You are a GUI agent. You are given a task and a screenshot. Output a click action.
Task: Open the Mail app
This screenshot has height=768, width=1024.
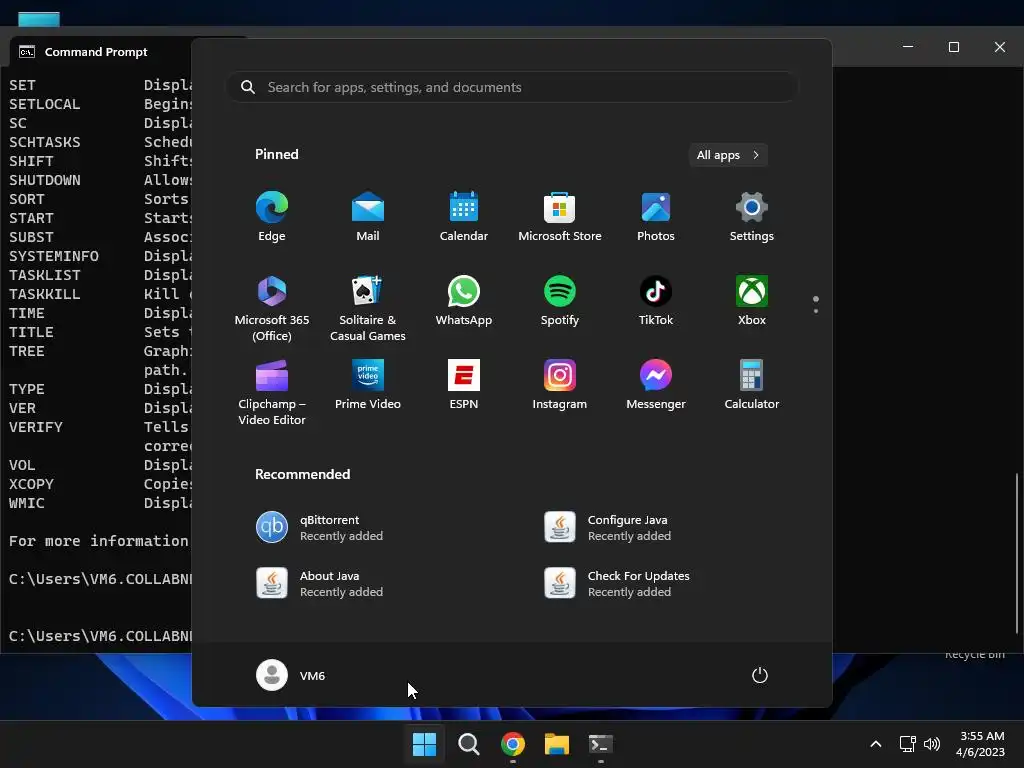(368, 217)
